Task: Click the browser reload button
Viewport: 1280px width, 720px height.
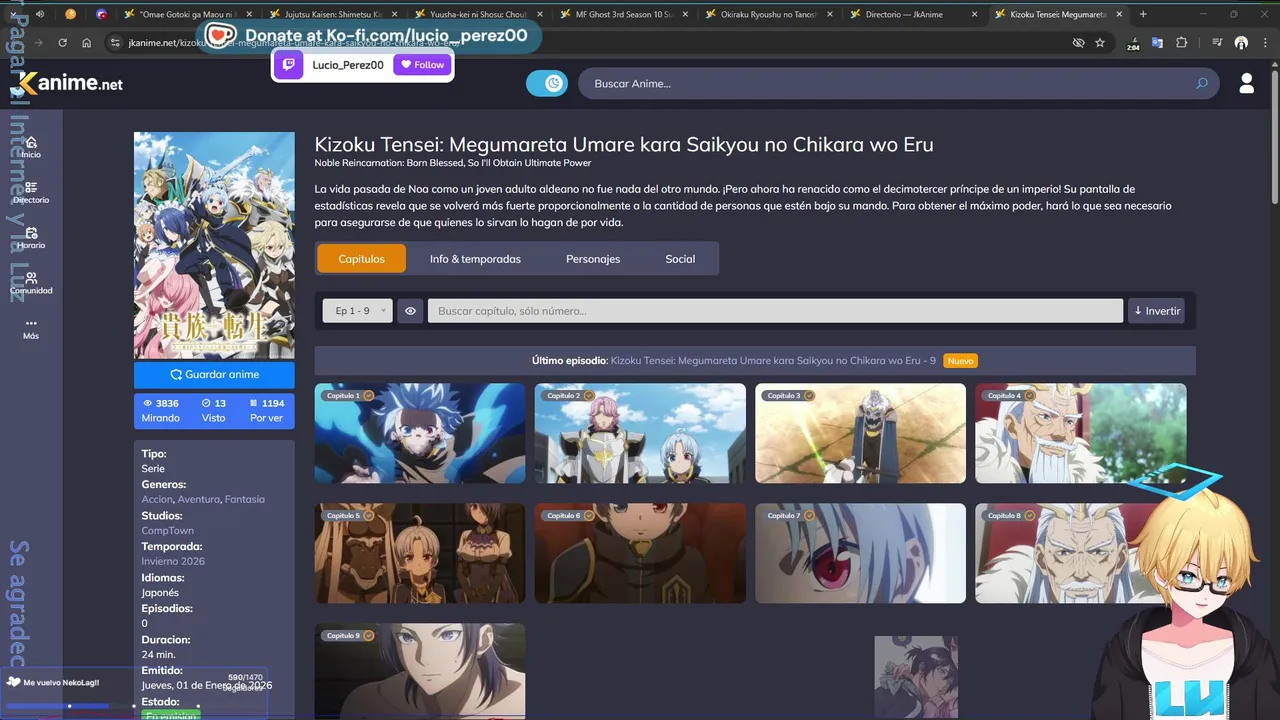Action: click(x=62, y=43)
